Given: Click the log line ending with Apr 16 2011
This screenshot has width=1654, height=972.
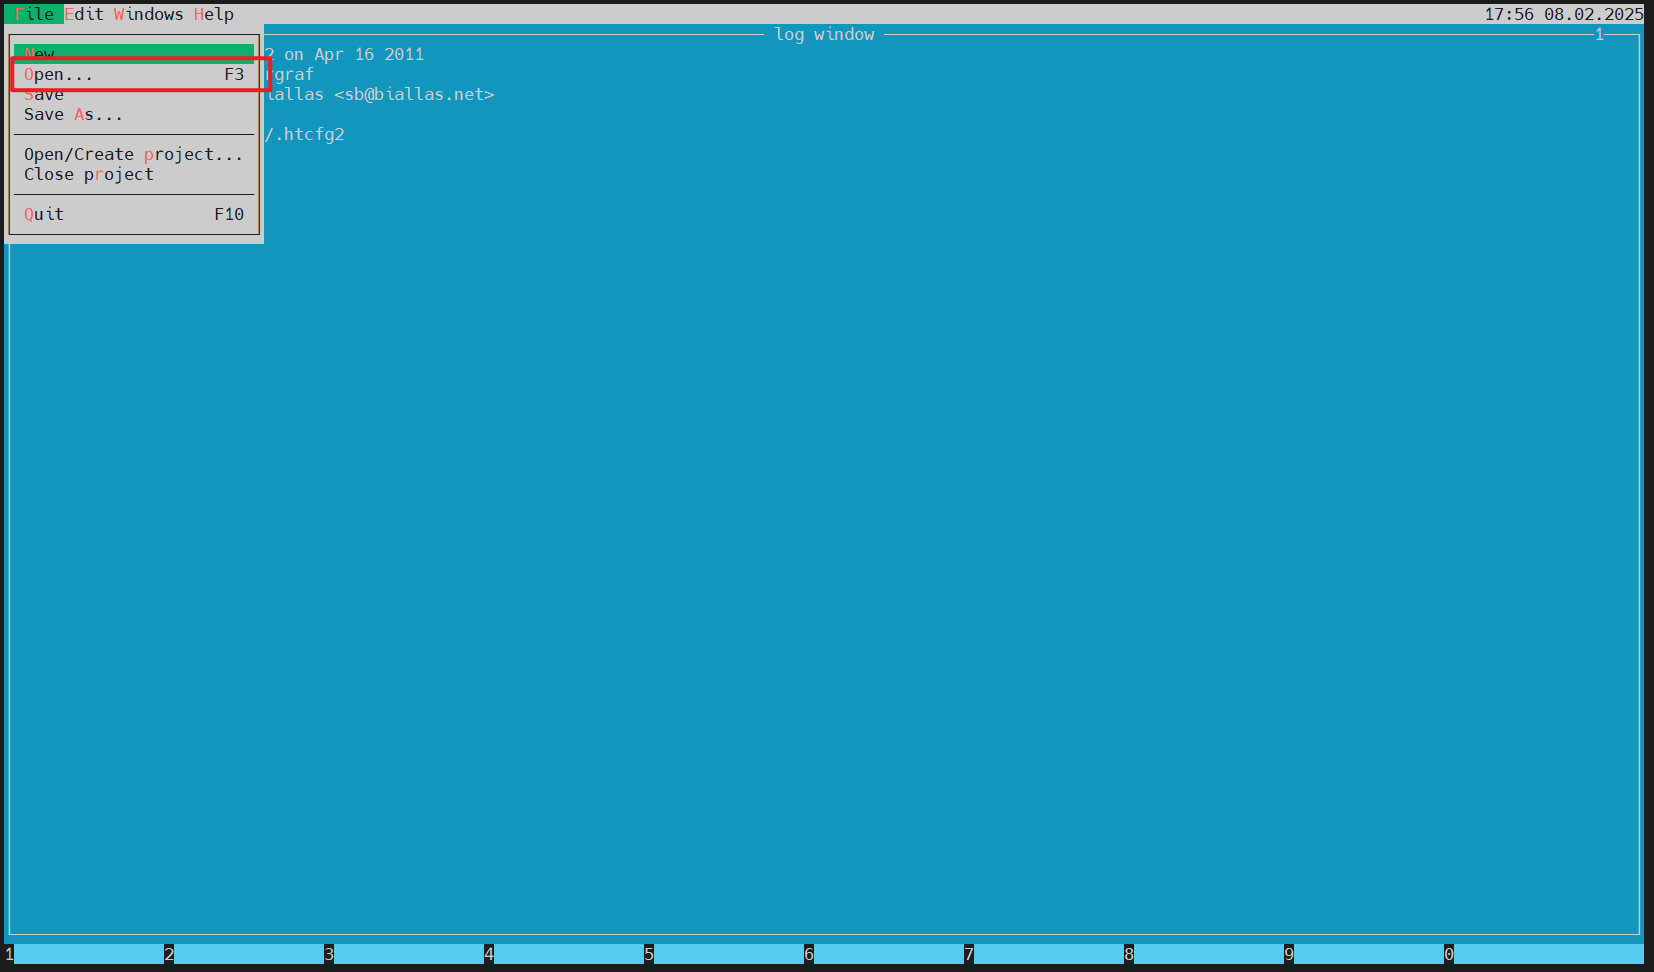Looking at the screenshot, I should (x=344, y=54).
